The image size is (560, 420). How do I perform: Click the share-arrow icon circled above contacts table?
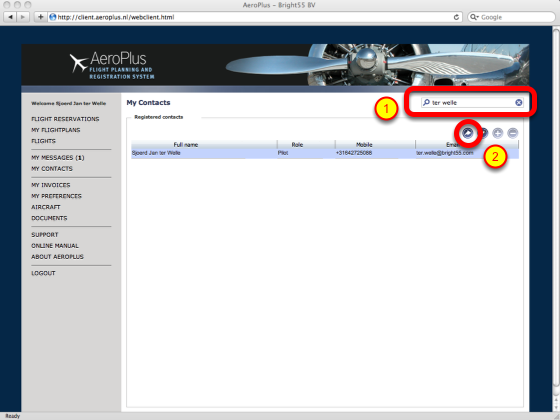(x=468, y=133)
